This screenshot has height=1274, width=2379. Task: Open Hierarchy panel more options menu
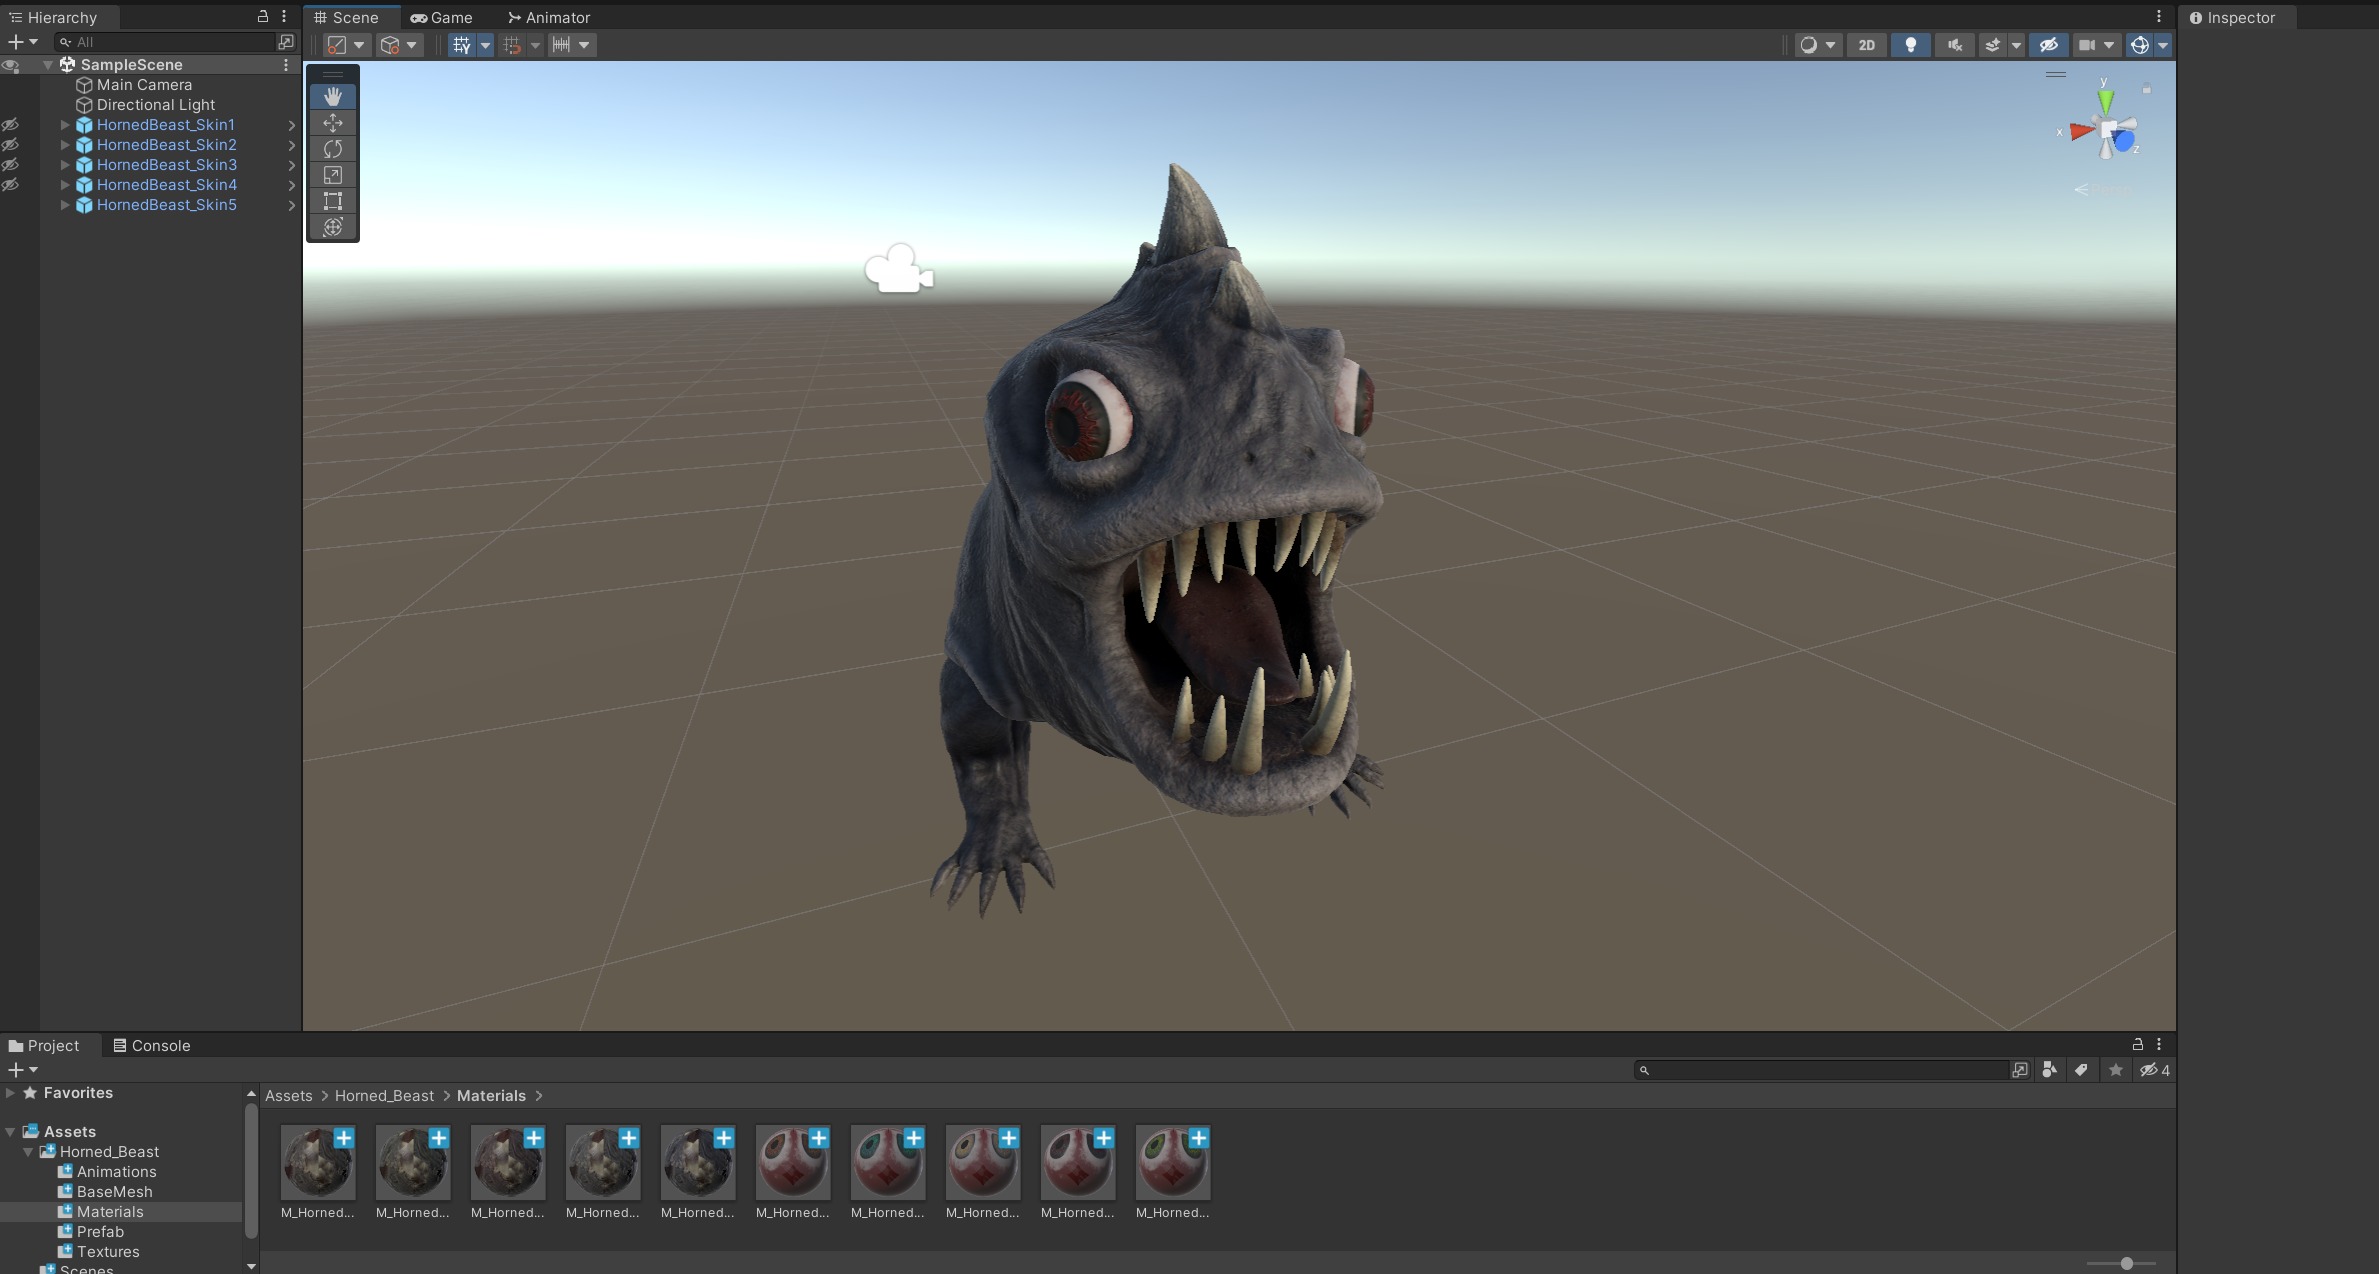284,16
